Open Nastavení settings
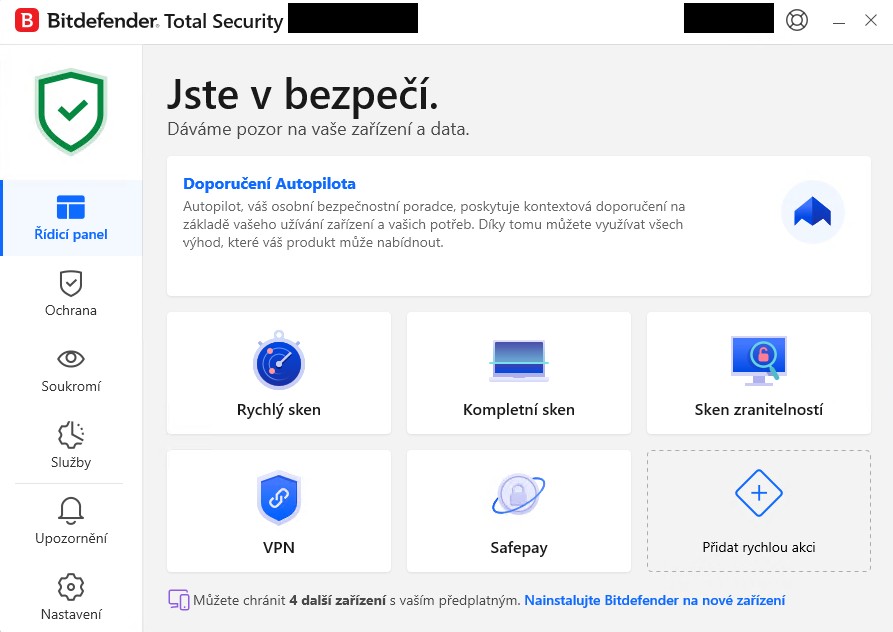This screenshot has width=893, height=632. (71, 598)
